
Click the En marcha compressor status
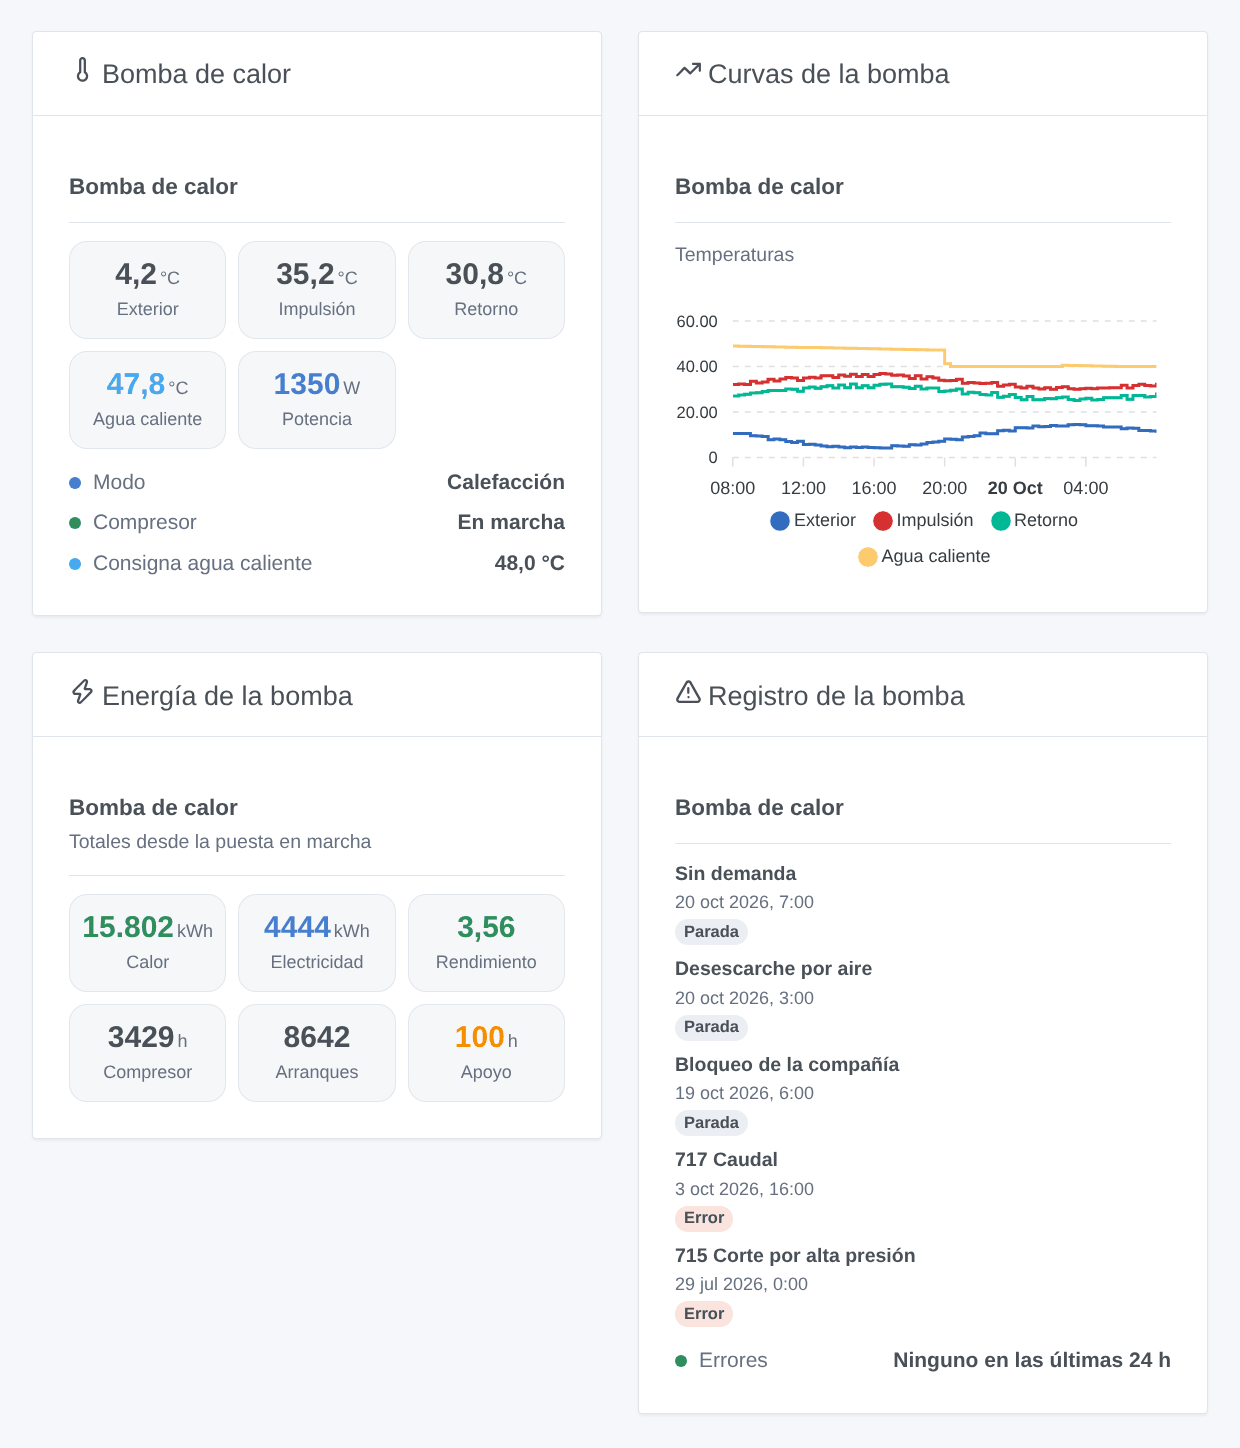click(511, 522)
